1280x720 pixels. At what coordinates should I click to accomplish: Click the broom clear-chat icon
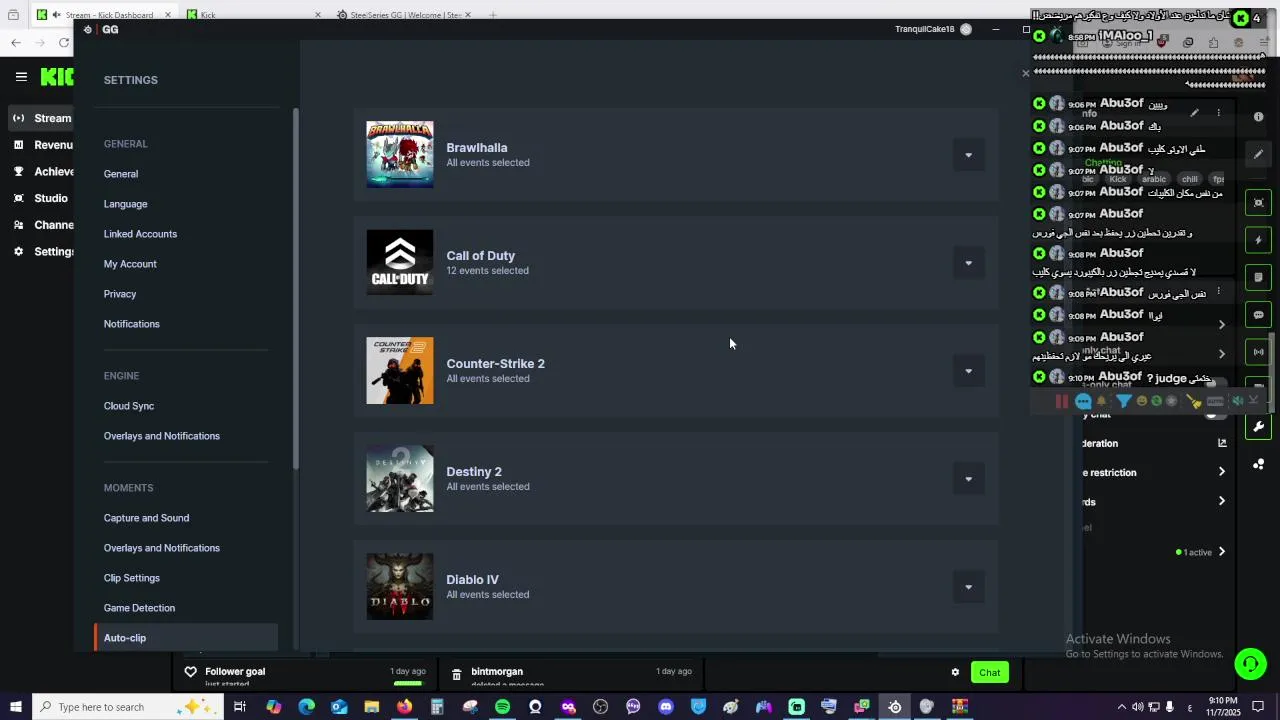click(1194, 402)
